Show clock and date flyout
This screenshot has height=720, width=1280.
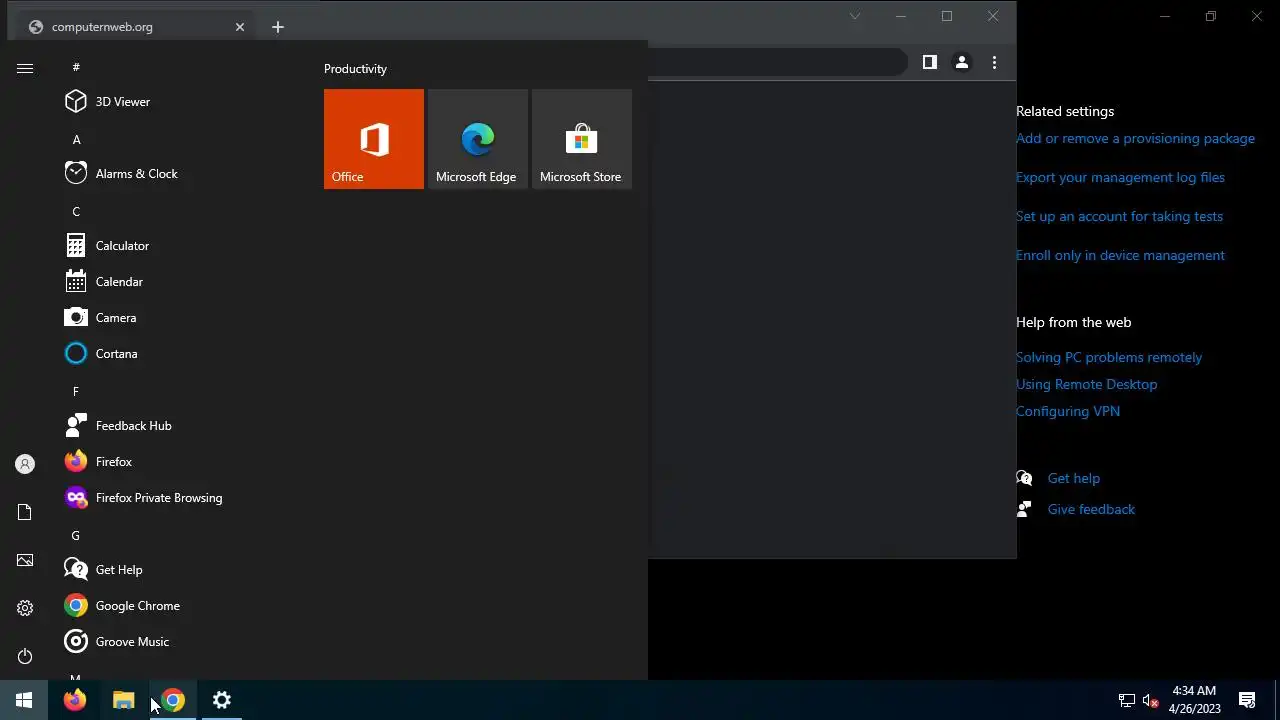(1194, 700)
